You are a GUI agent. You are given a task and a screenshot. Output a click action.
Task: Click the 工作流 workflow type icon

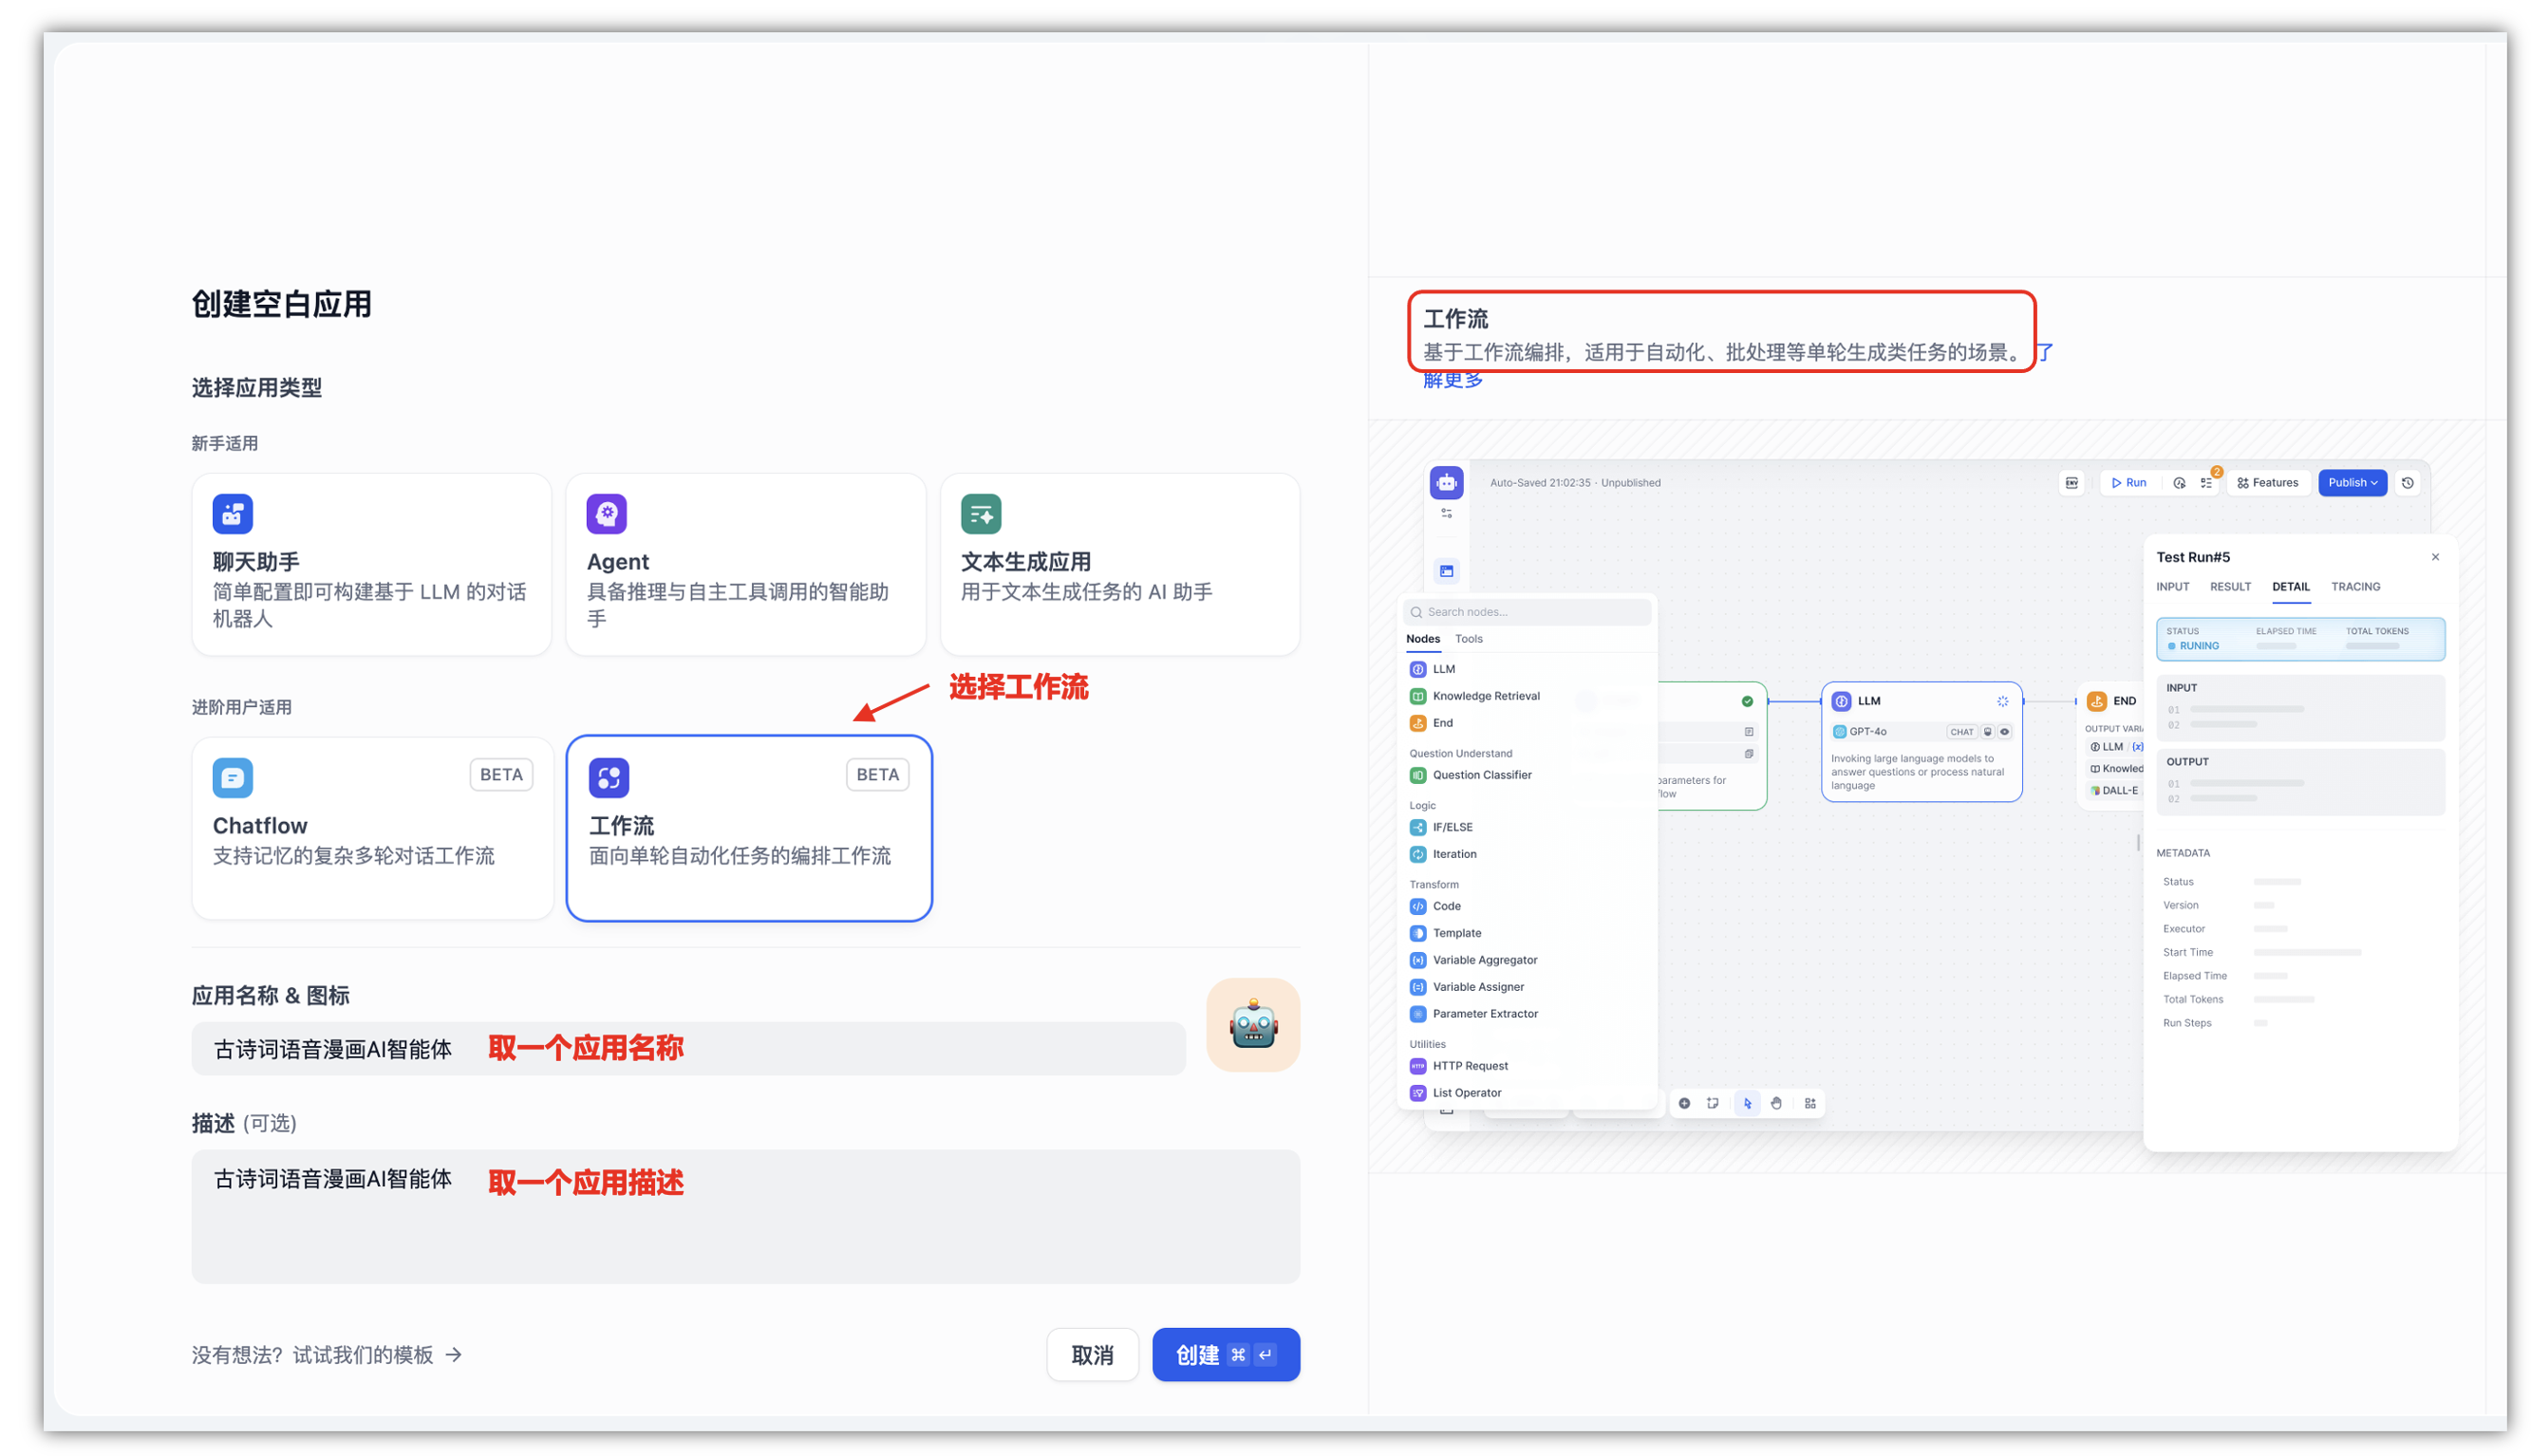coord(608,777)
